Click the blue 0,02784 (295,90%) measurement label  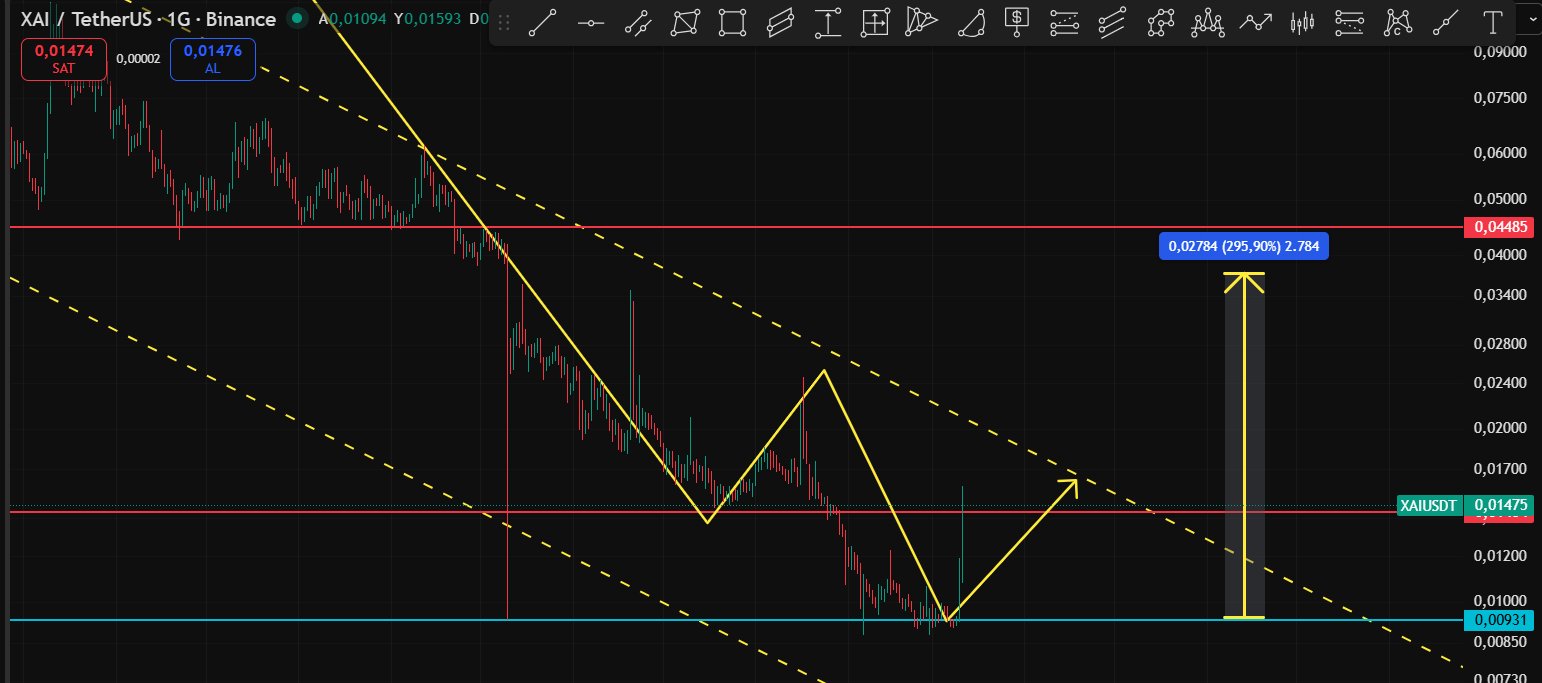(1244, 246)
